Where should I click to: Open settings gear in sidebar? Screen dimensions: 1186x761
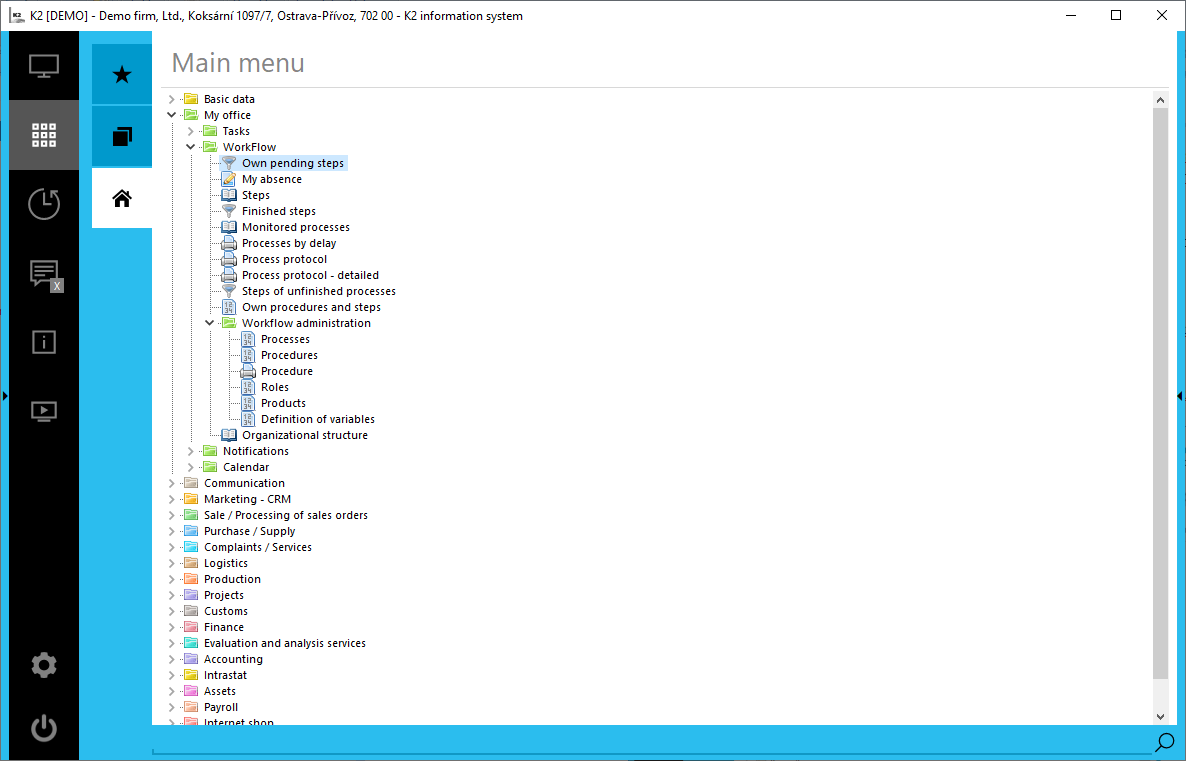pos(44,665)
